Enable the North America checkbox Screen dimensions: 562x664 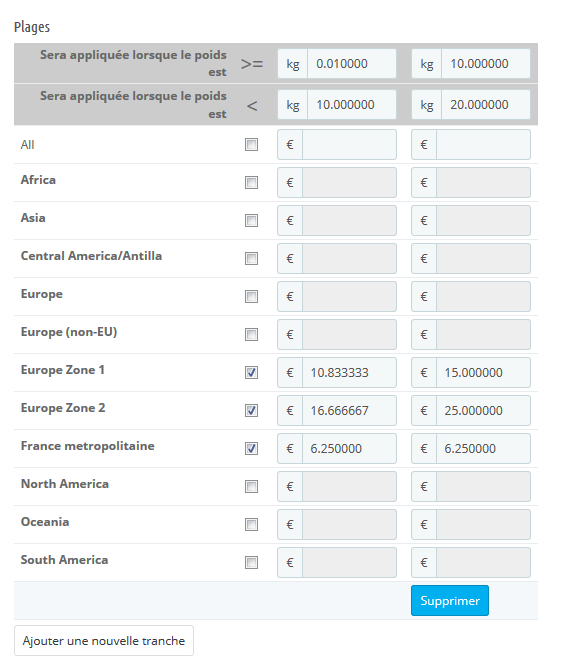click(x=252, y=487)
